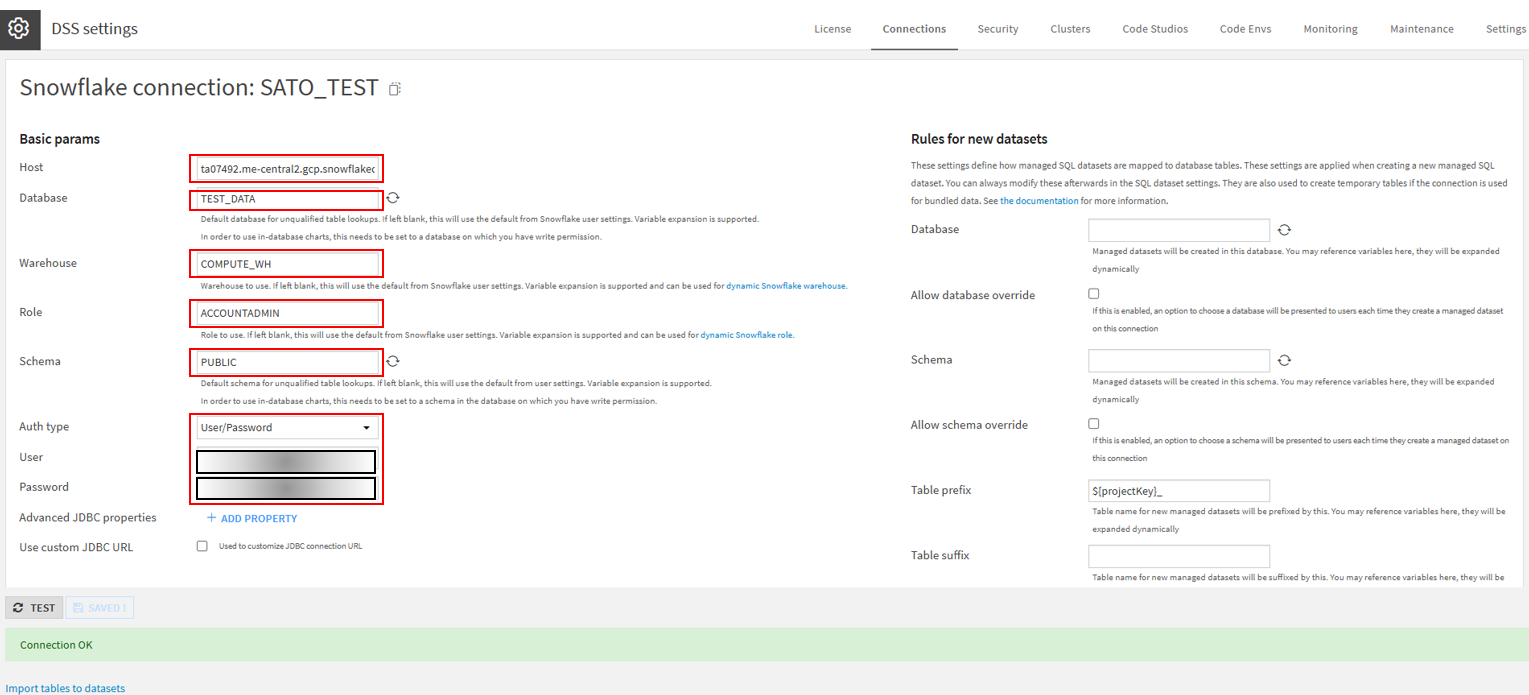Click the Connection OK status message
Viewport: 1529px width, 695px height.
[56, 645]
